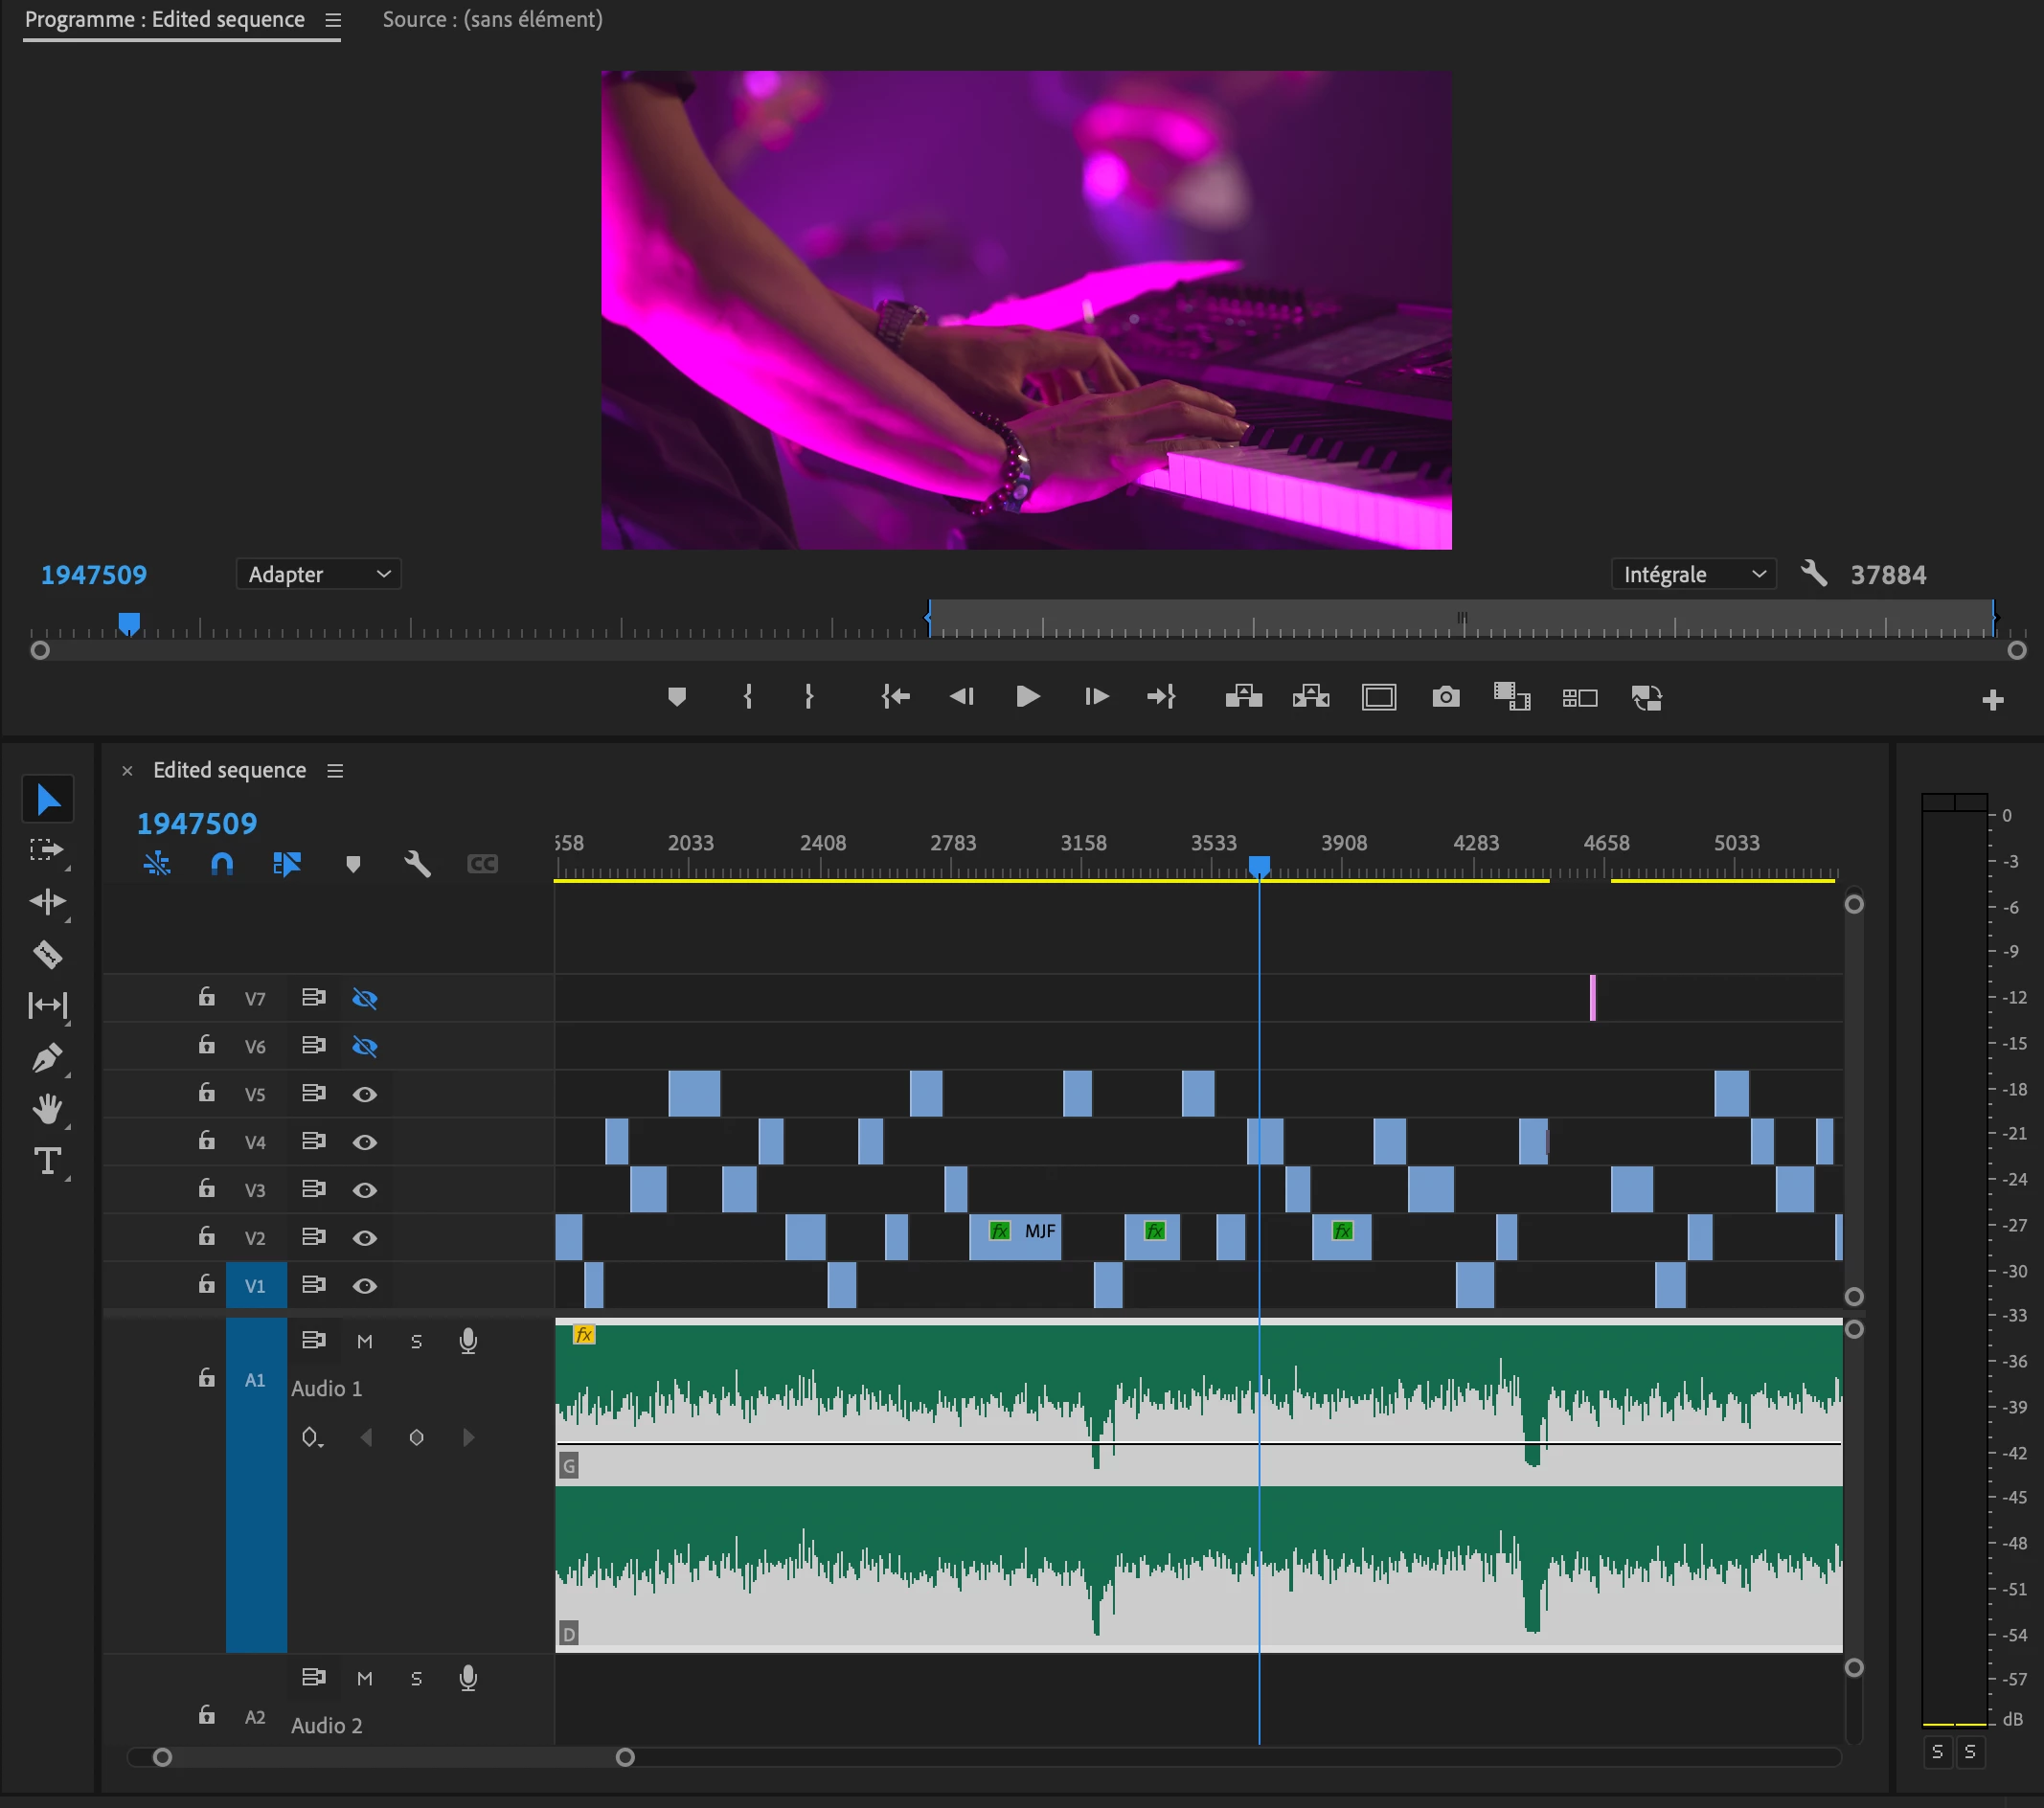Select the Programme: Edited sequence tab

point(165,19)
